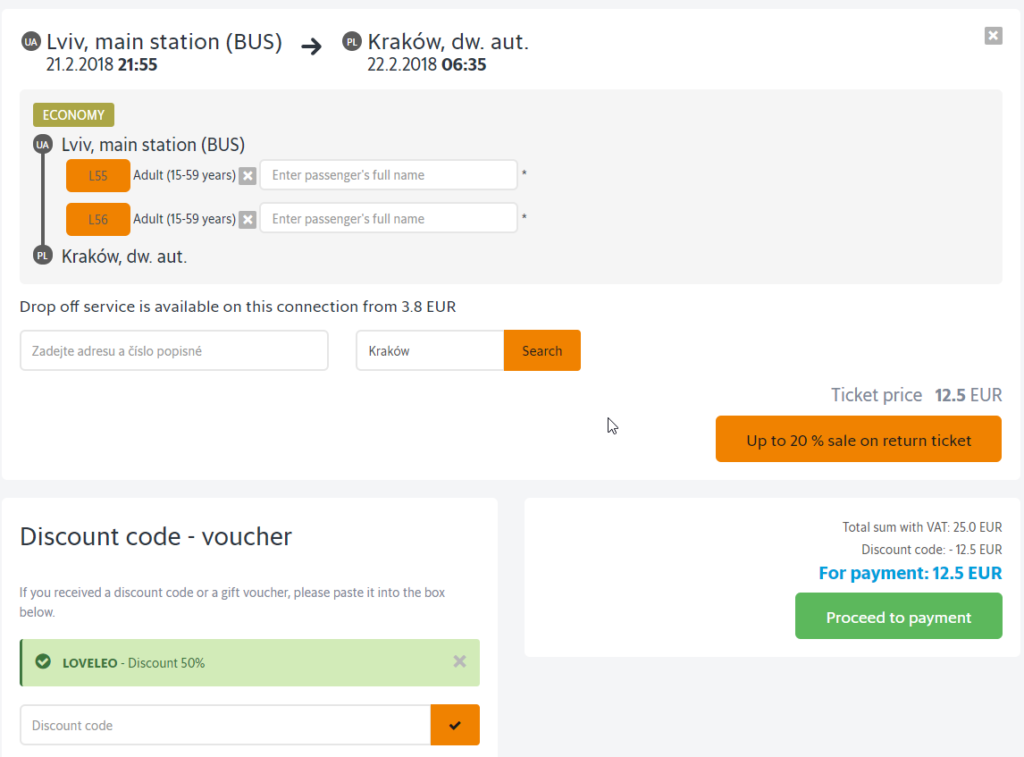Click UA stop marker in route list
Image resolution: width=1024 pixels, height=757 pixels.
pos(43,144)
